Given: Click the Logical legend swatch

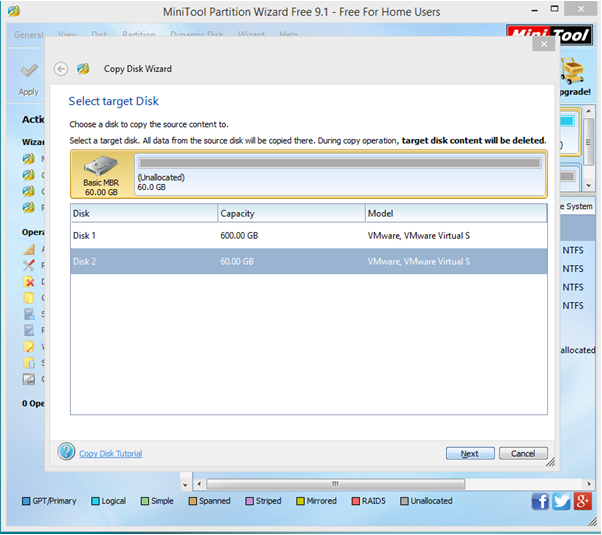Looking at the screenshot, I should coord(95,501).
